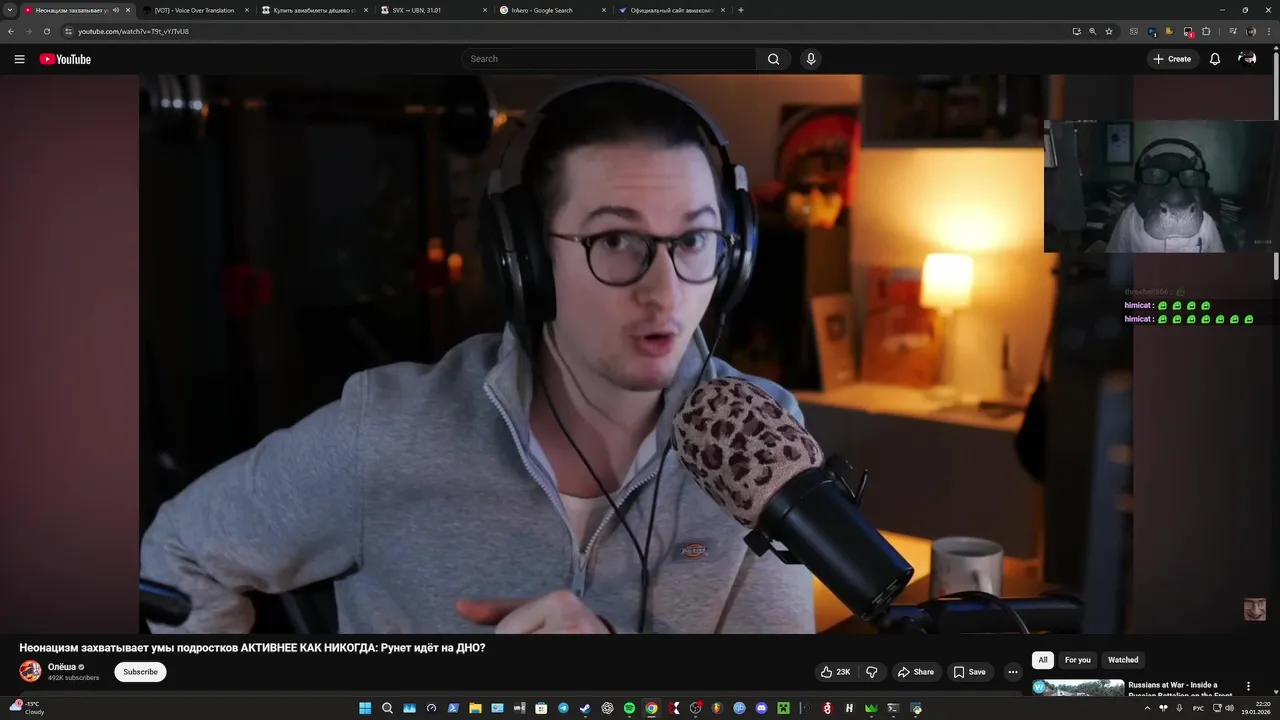Viewport: 1280px width, 720px height.
Task: Click the YouTube search magnifier button
Action: pyautogui.click(x=773, y=59)
